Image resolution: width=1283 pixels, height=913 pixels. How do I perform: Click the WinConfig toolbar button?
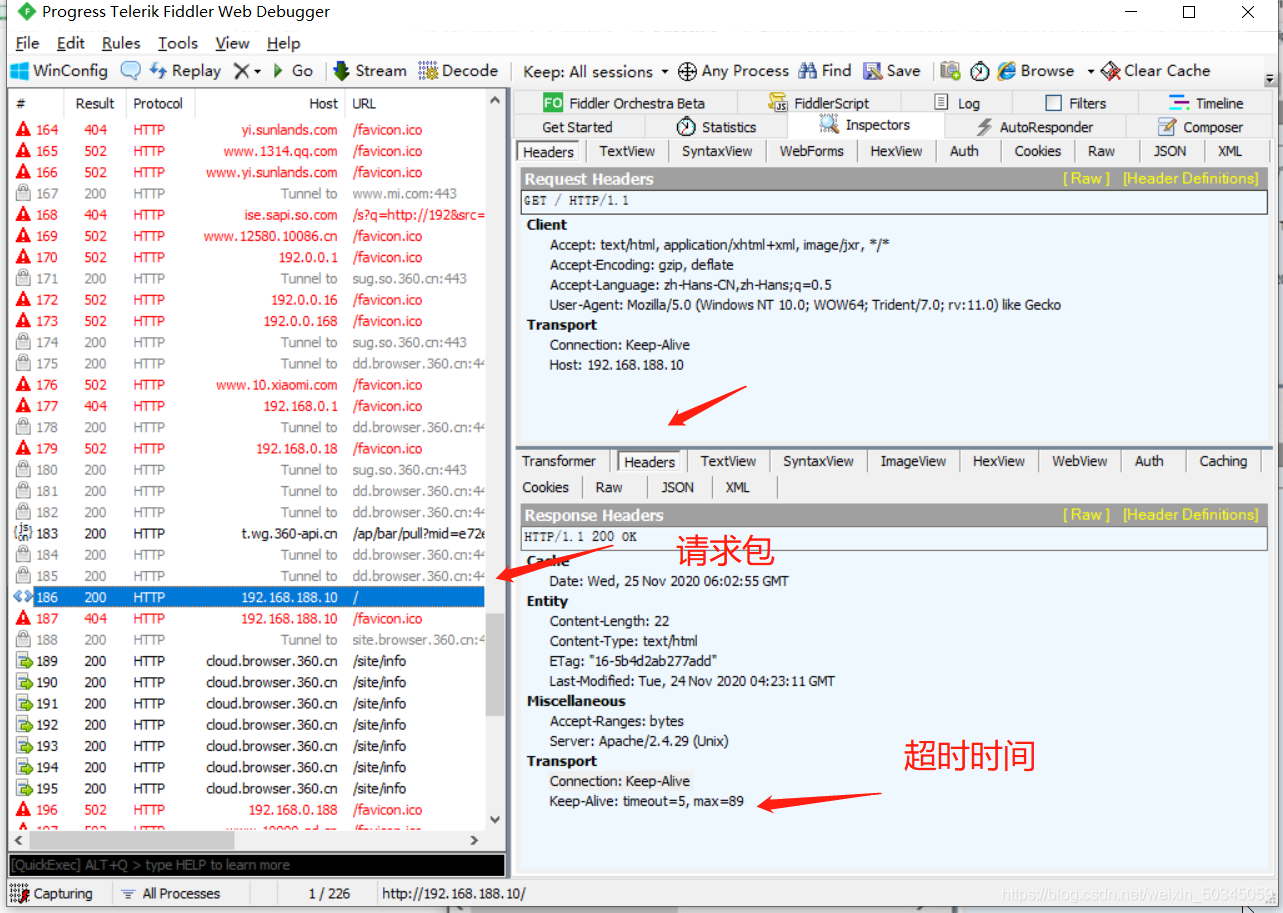(x=59, y=71)
